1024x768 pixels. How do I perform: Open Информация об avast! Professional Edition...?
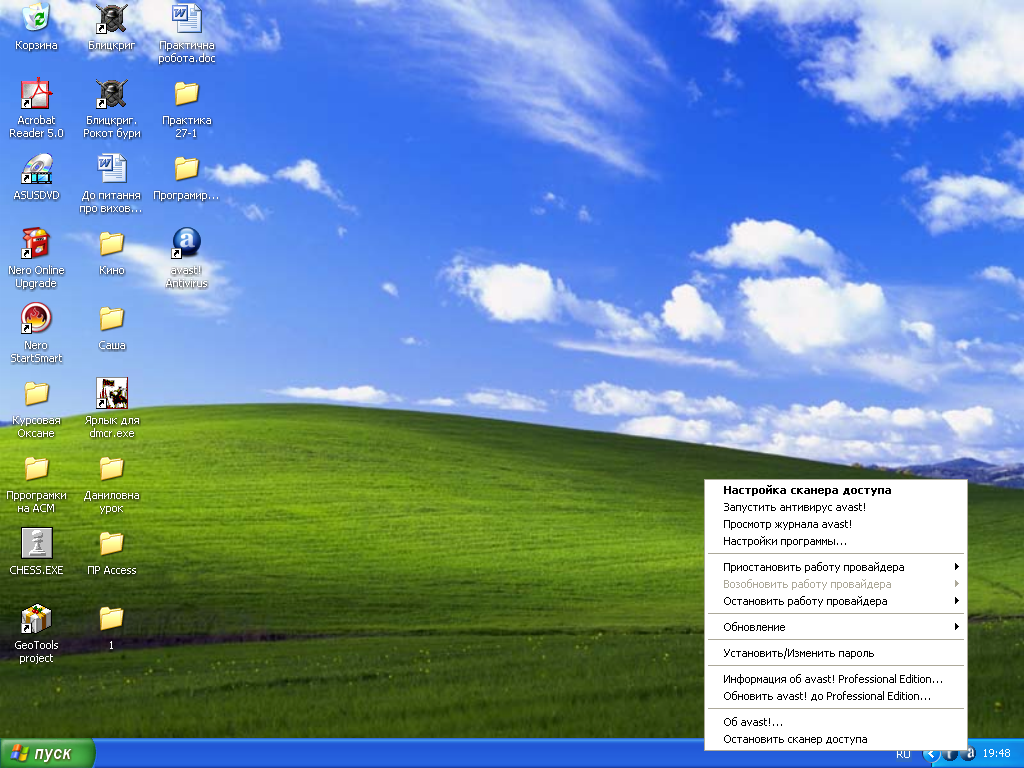coord(835,679)
